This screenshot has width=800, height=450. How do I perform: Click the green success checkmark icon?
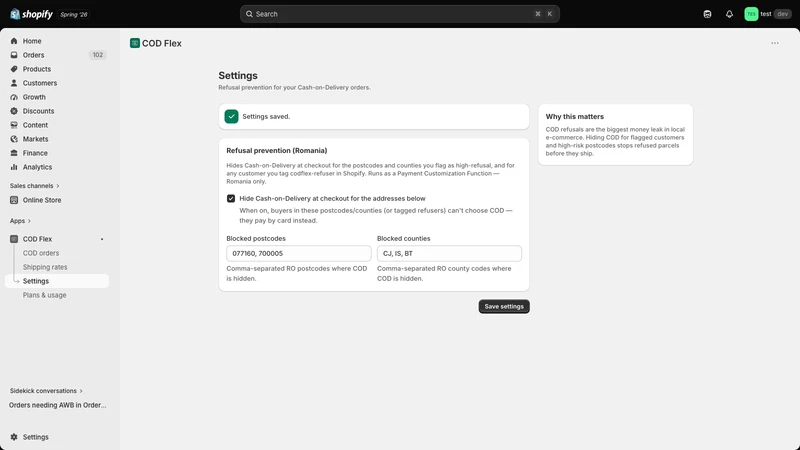[231, 116]
